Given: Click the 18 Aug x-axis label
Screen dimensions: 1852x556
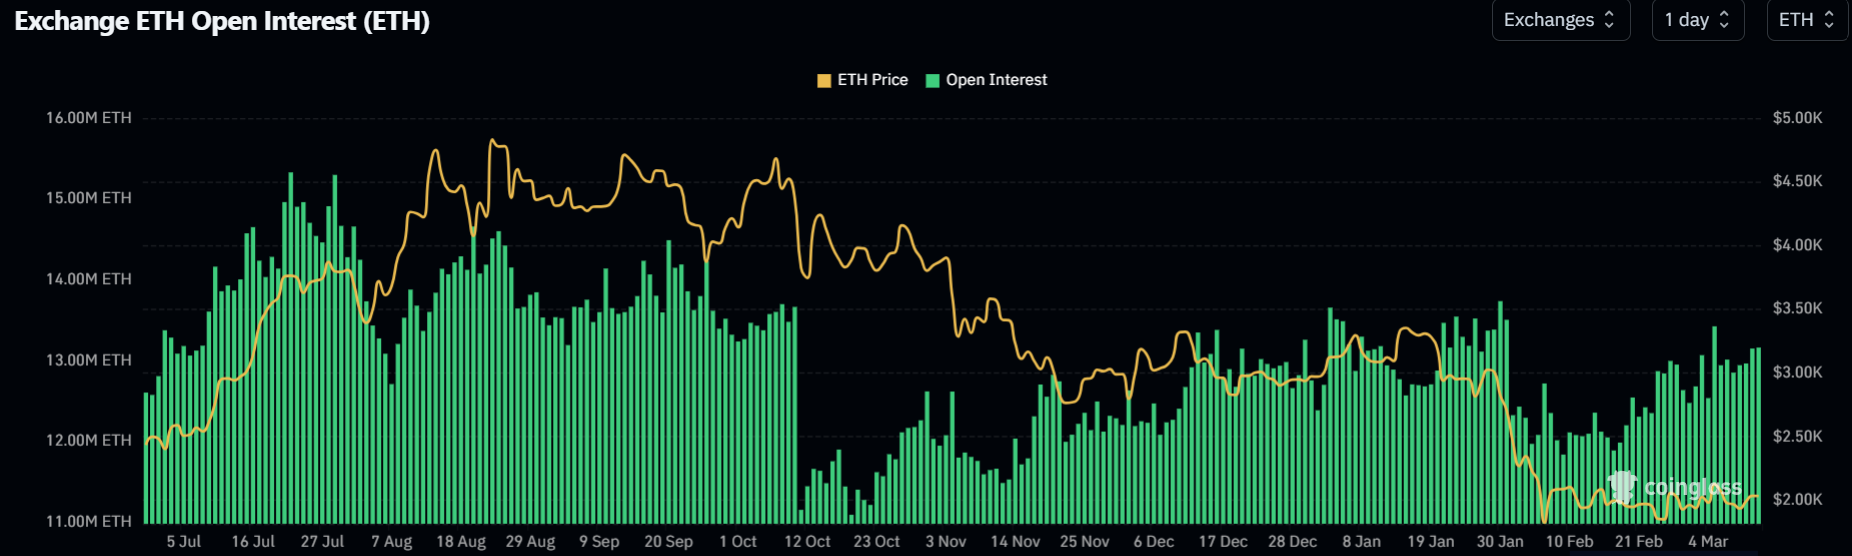Looking at the screenshot, I should coord(461,541).
